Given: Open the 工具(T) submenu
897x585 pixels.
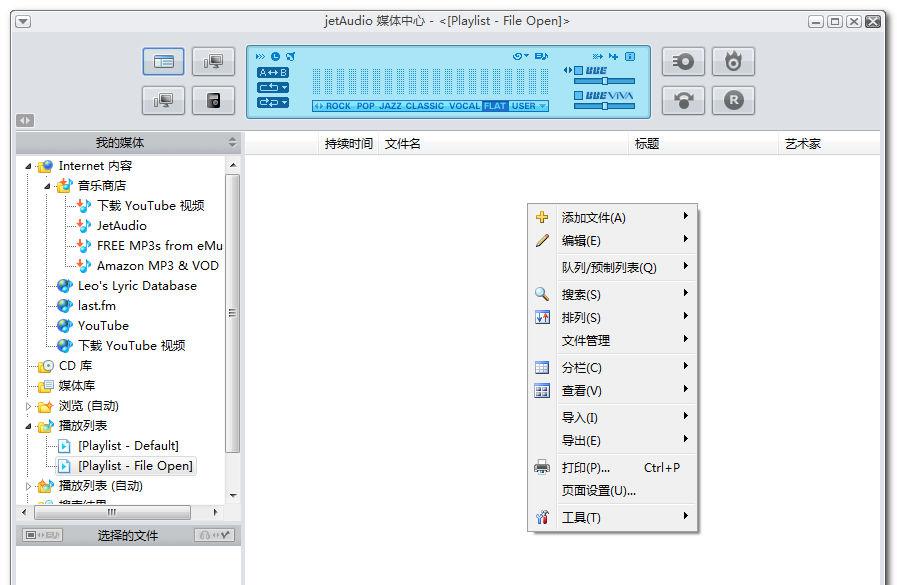Looking at the screenshot, I should tap(612, 517).
